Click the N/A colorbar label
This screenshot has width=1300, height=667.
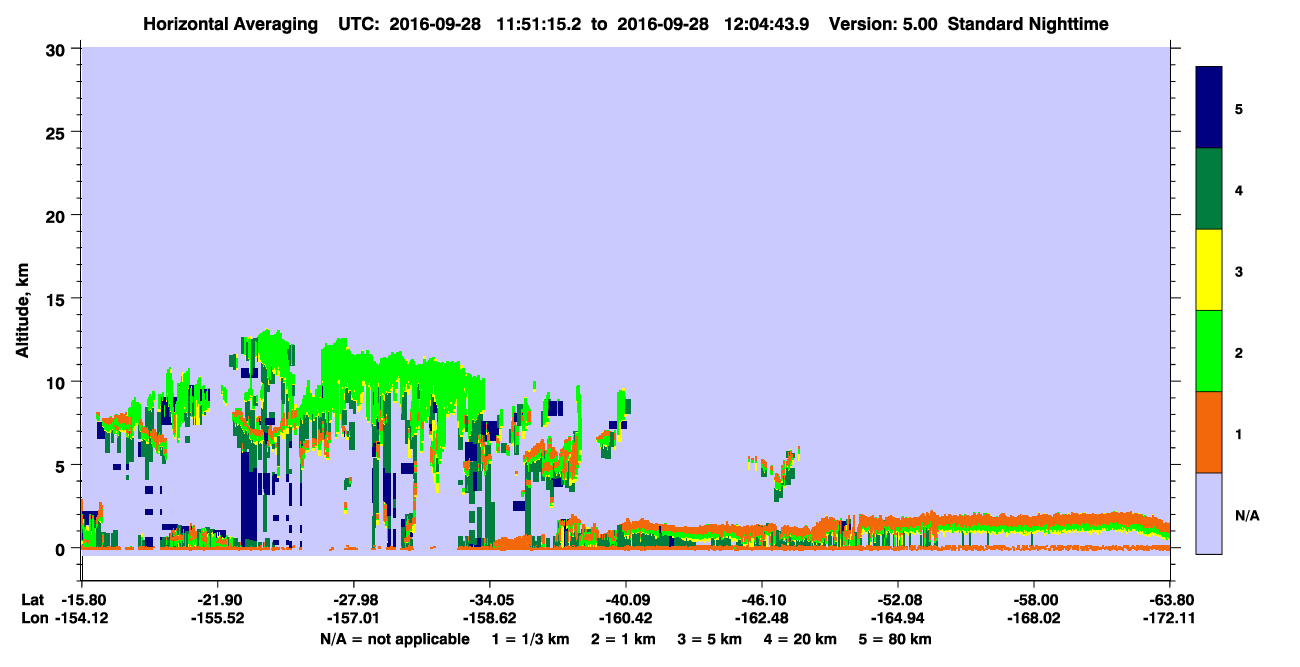(1247, 516)
